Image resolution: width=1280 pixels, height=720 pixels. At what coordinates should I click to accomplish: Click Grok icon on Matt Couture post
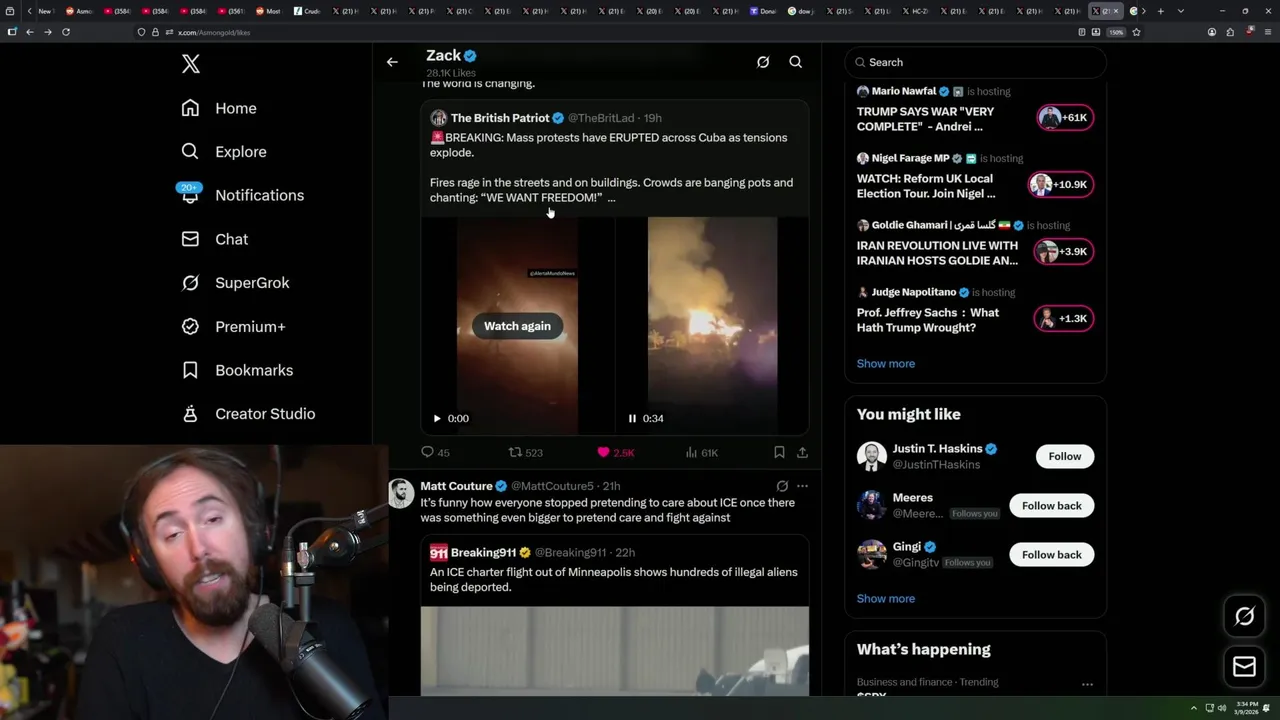(x=782, y=486)
